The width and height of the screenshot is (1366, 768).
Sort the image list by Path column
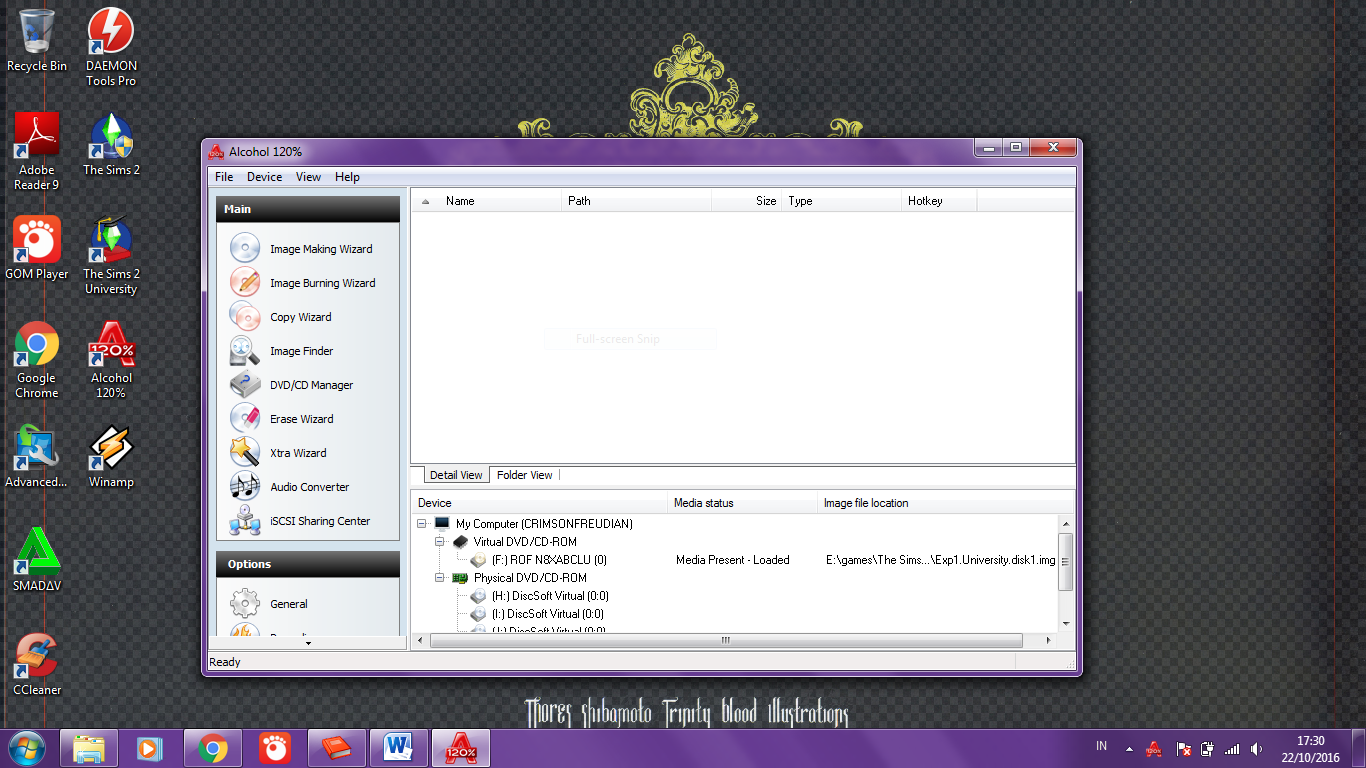tap(637, 201)
